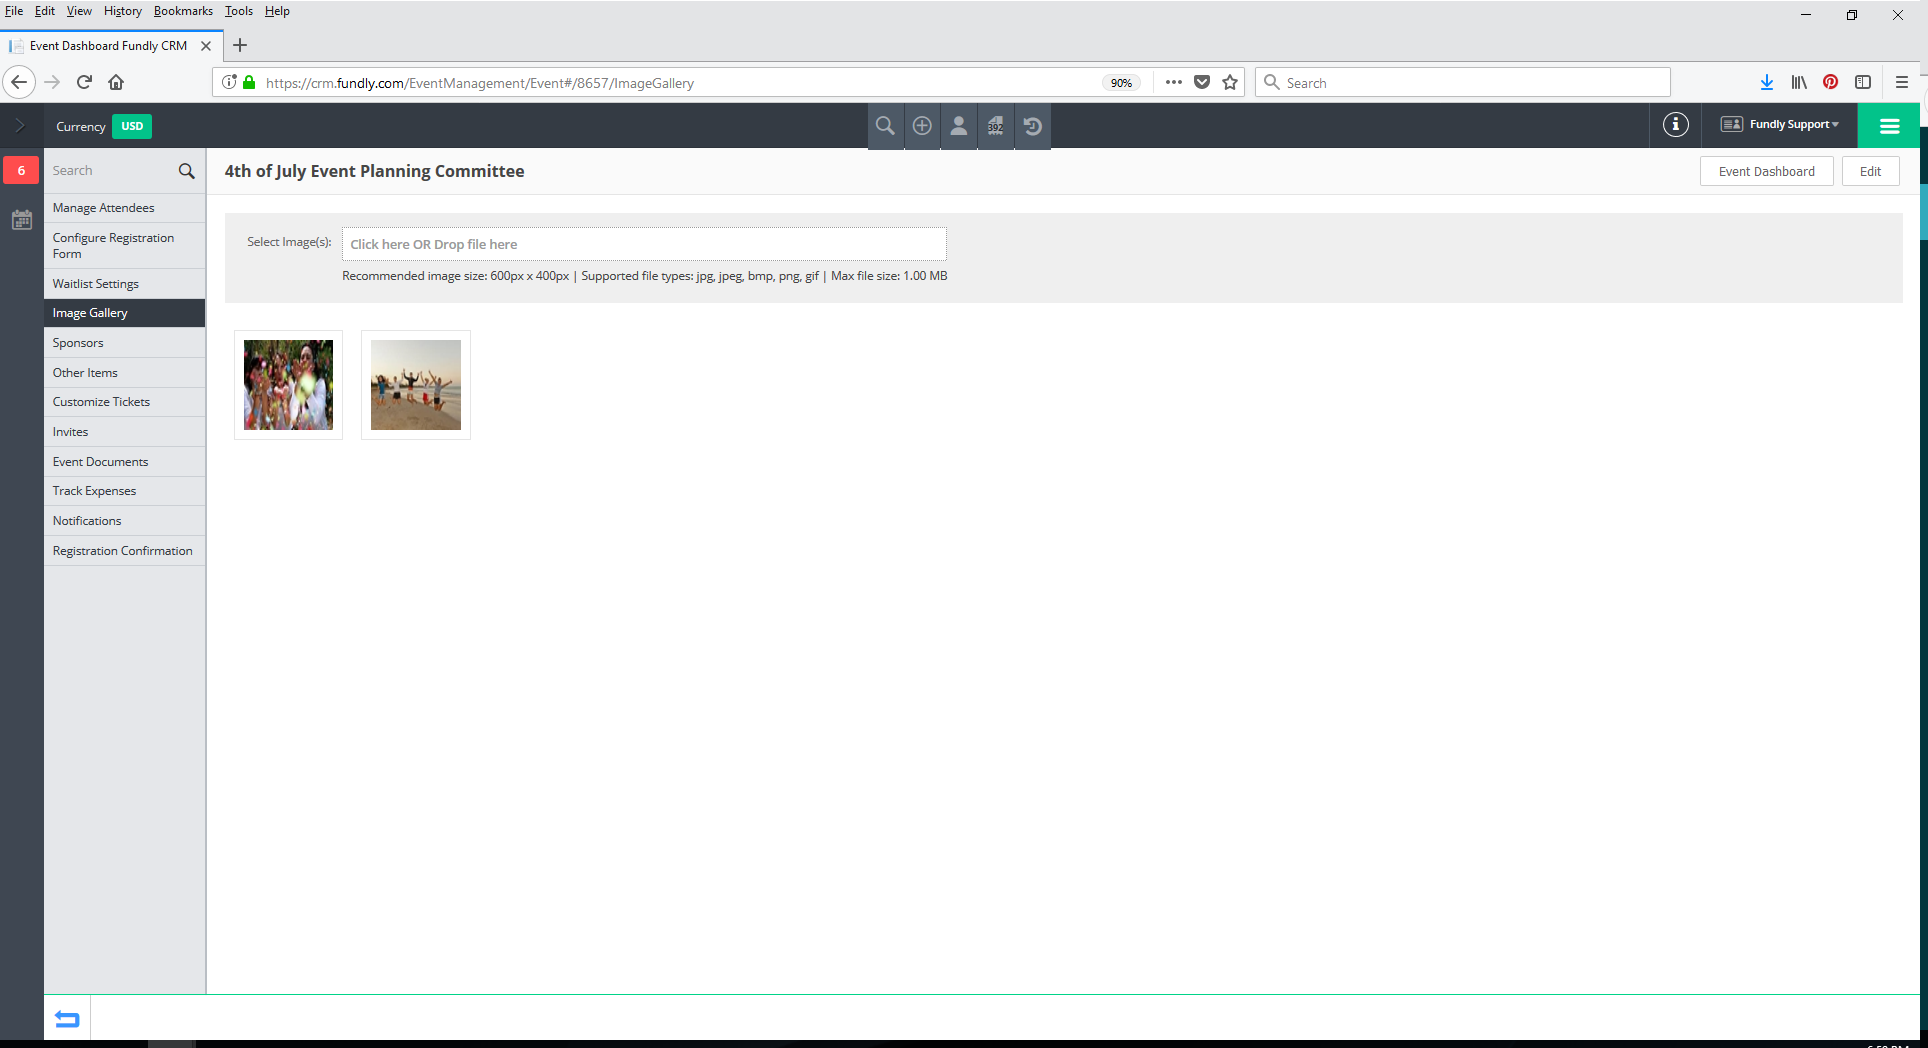Open Track Expenses

[124, 491]
